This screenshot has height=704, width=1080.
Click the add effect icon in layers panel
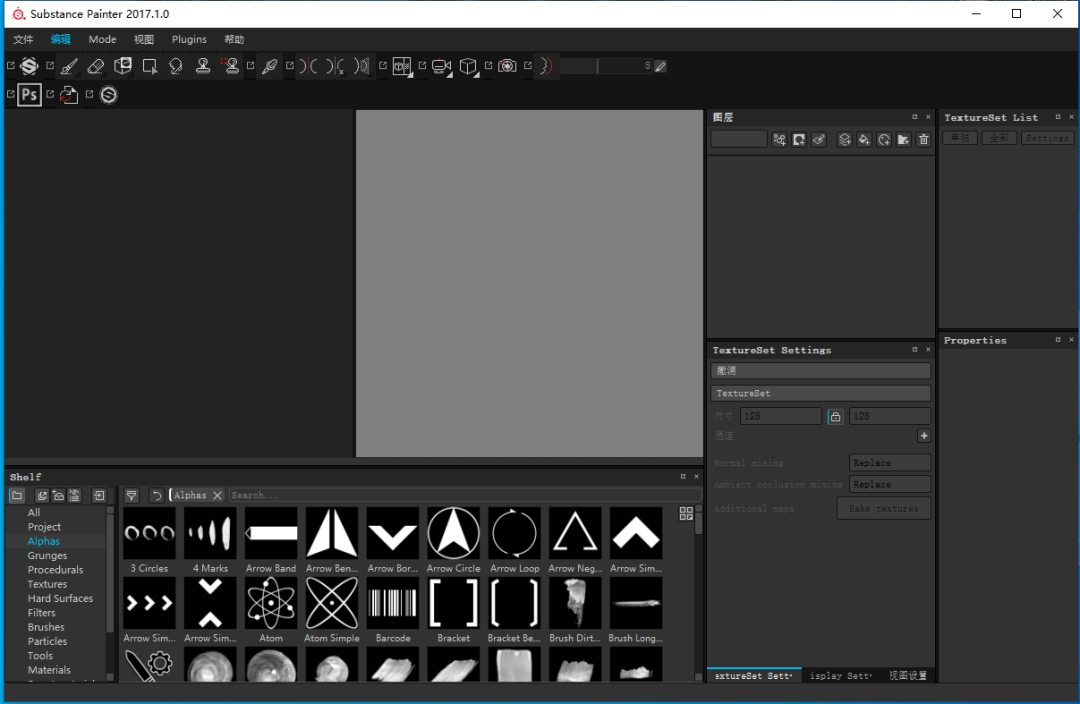click(x=779, y=140)
